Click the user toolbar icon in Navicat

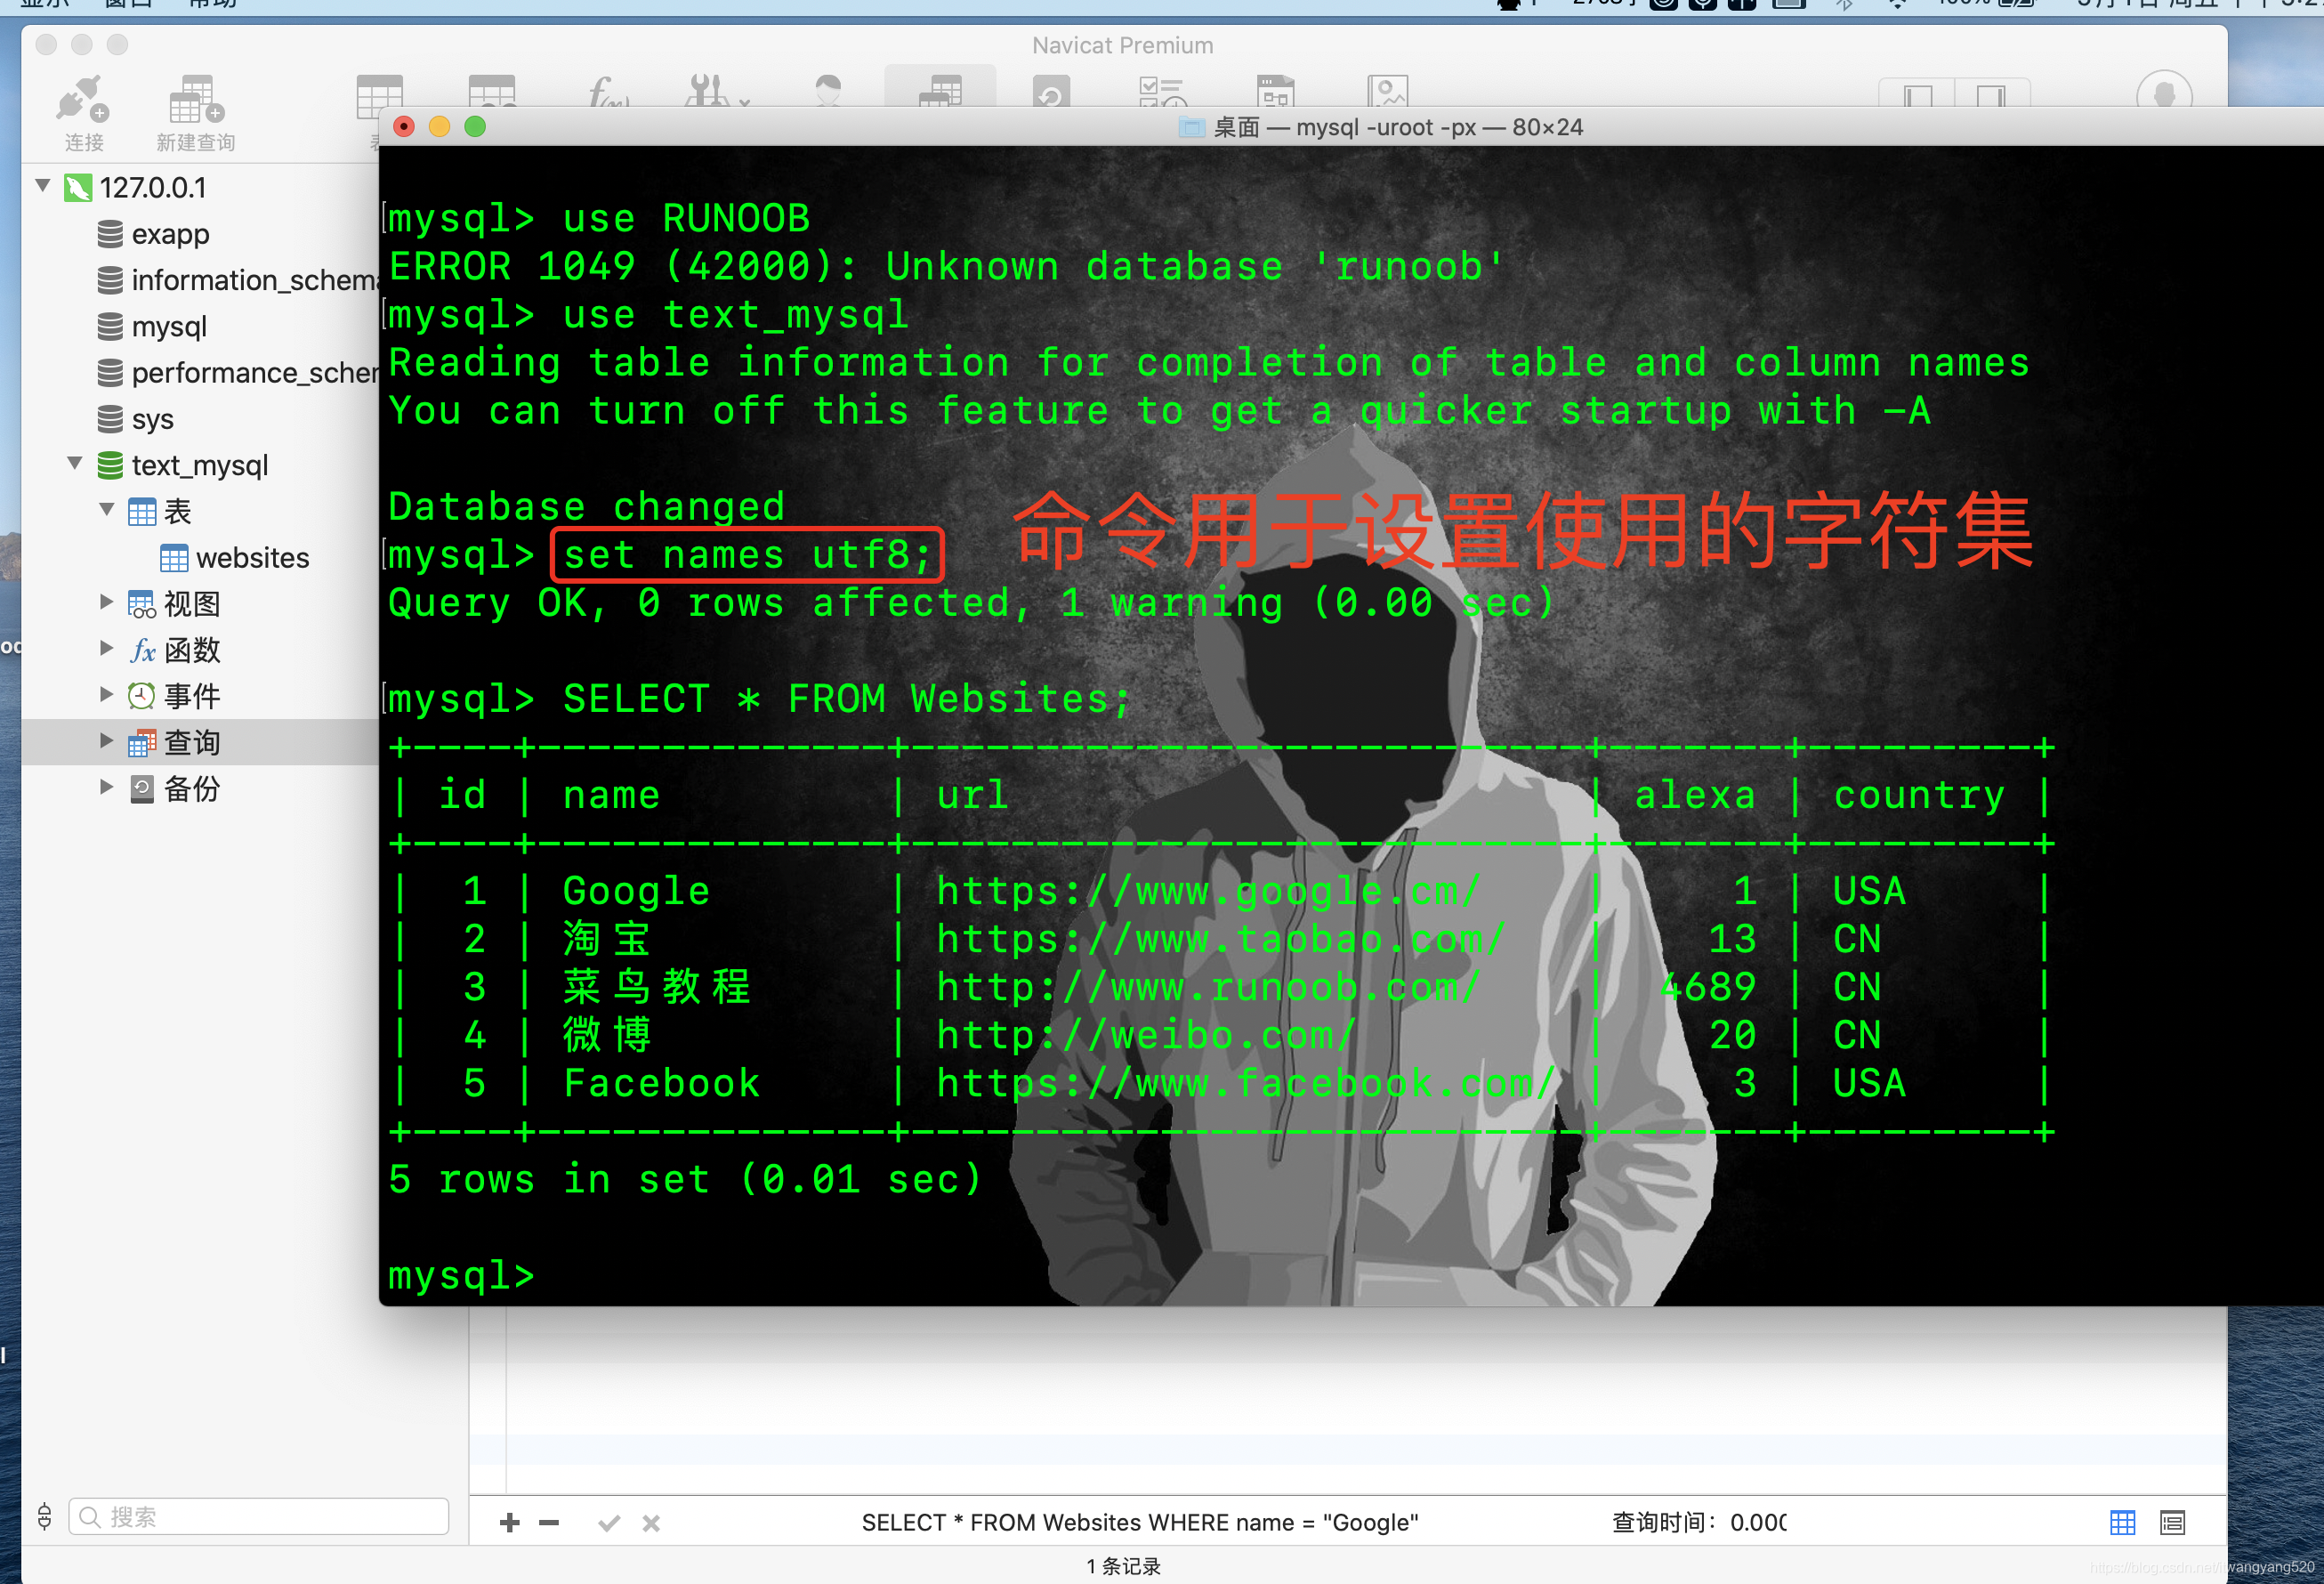828,90
